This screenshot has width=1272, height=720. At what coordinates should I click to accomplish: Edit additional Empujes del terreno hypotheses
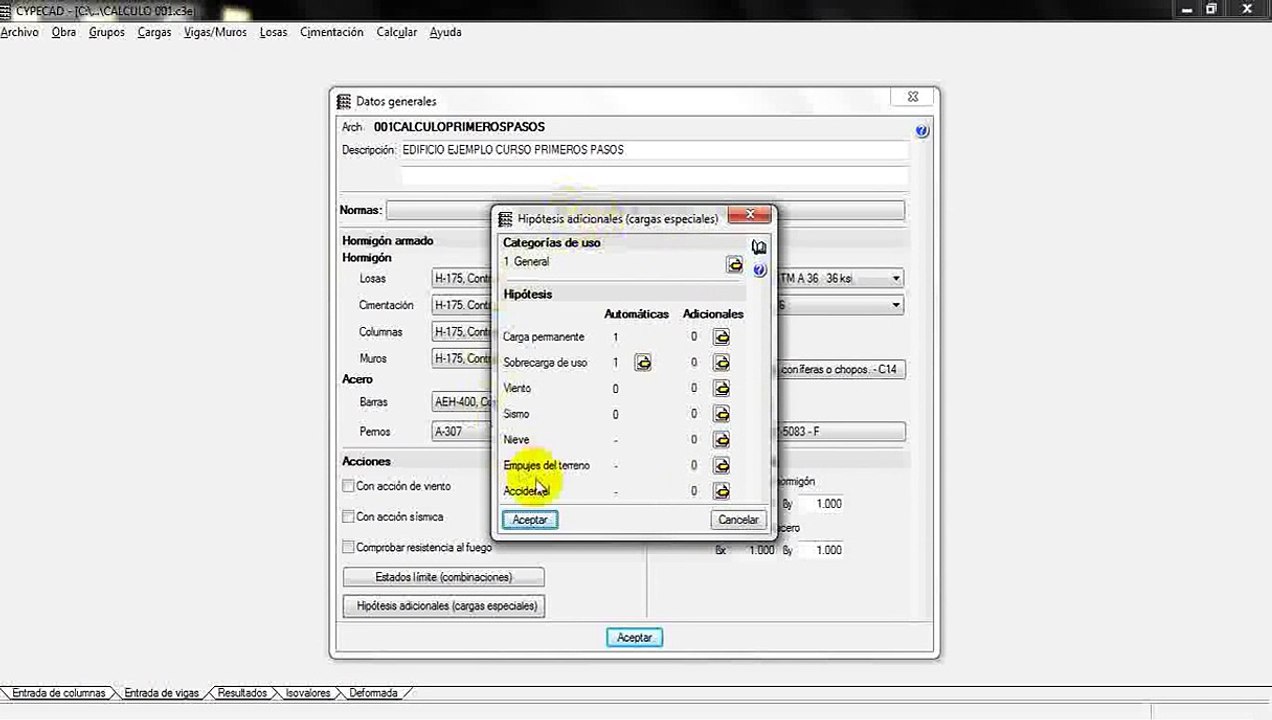point(721,466)
